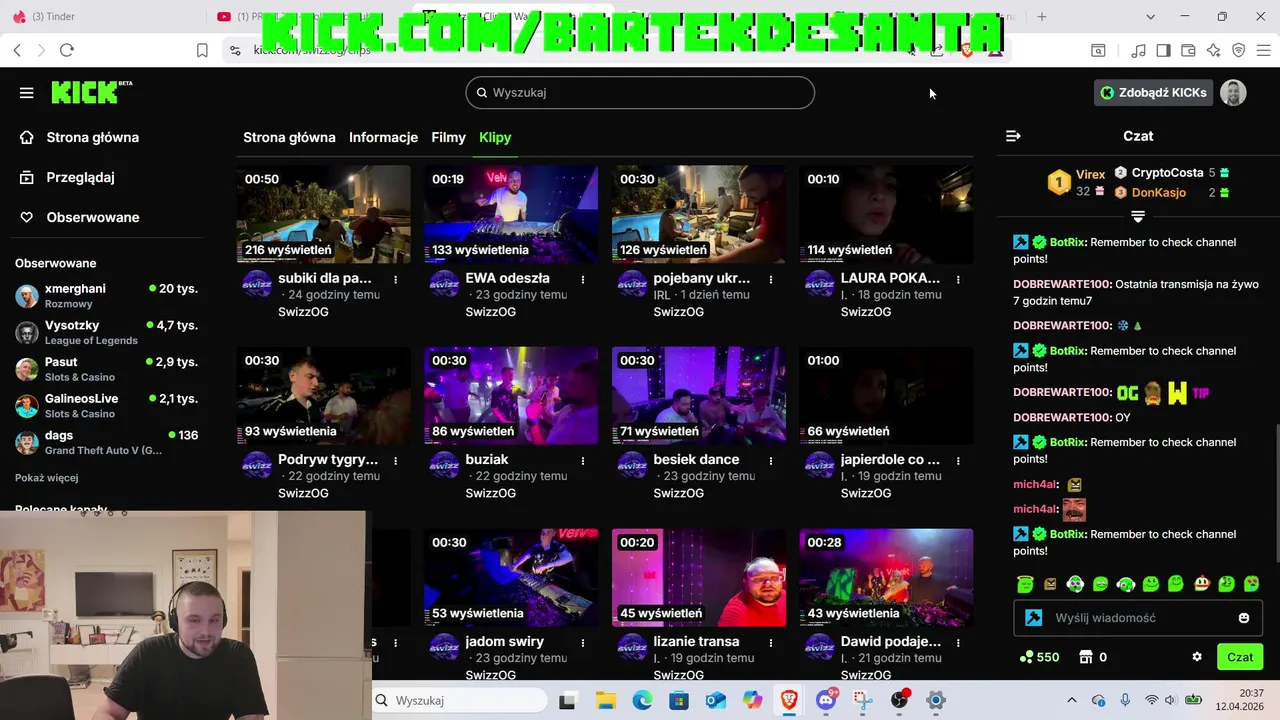This screenshot has width=1280, height=720.
Task: Open Brave Leo AI sparkle icon
Action: [x=1213, y=50]
